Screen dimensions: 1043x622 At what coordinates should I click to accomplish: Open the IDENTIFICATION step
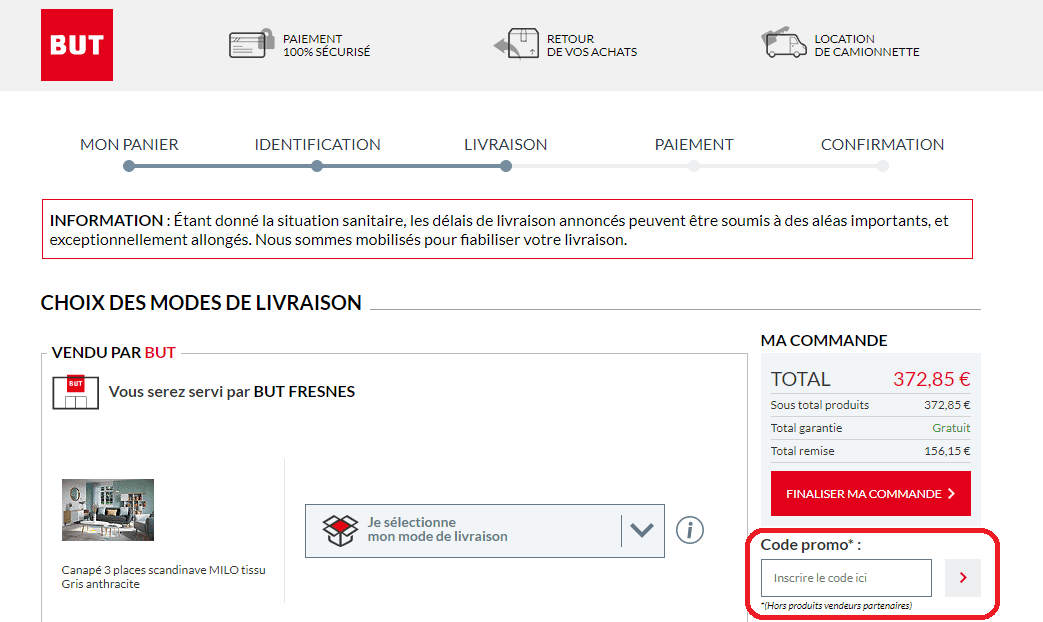pos(317,144)
